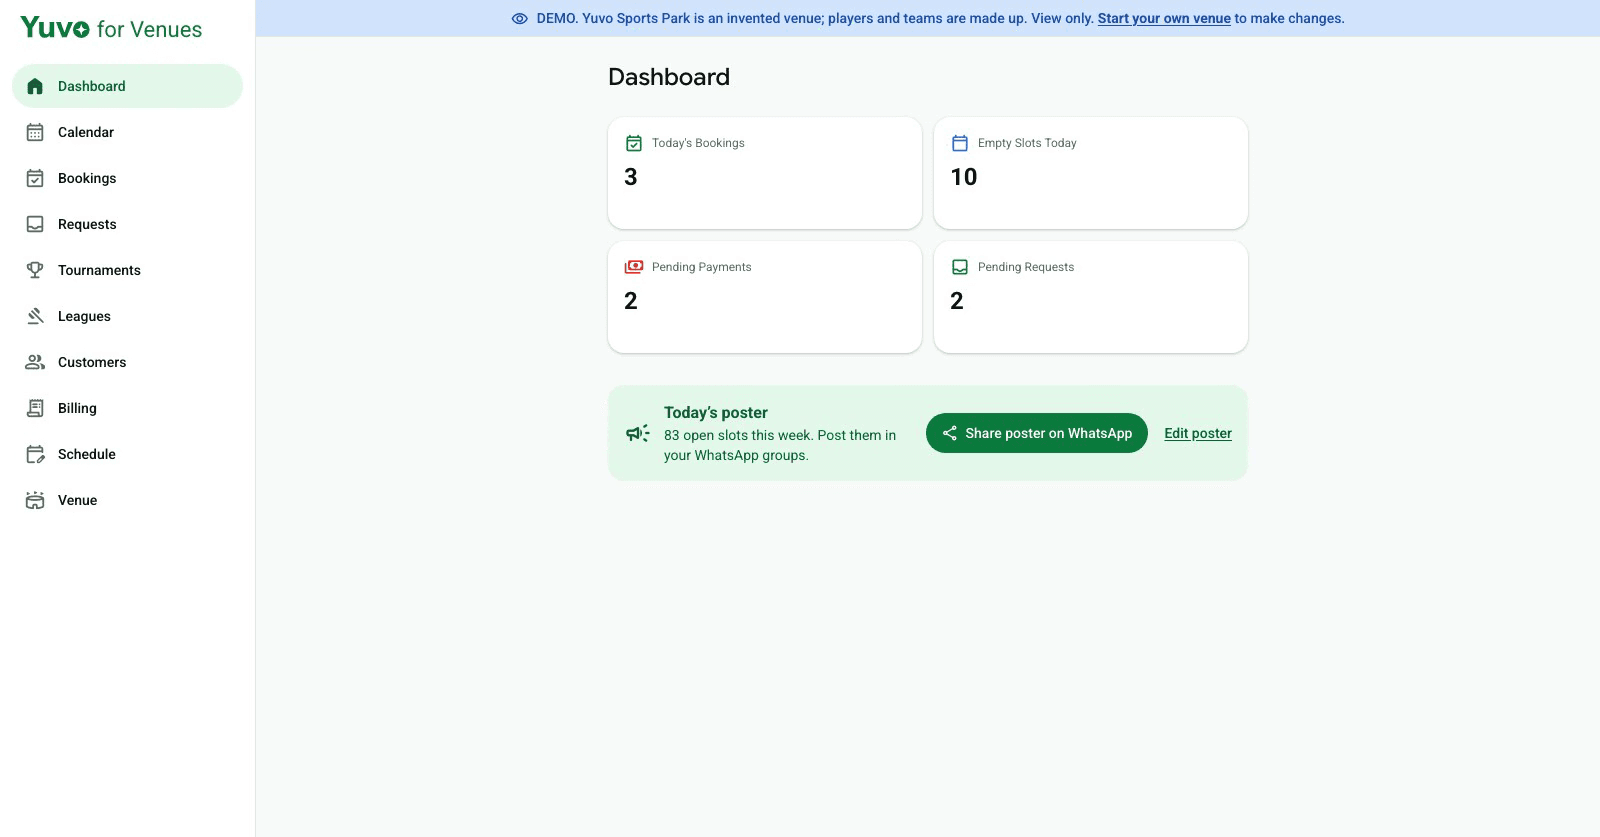Click the Schedule edit-calendar icon

(35, 454)
